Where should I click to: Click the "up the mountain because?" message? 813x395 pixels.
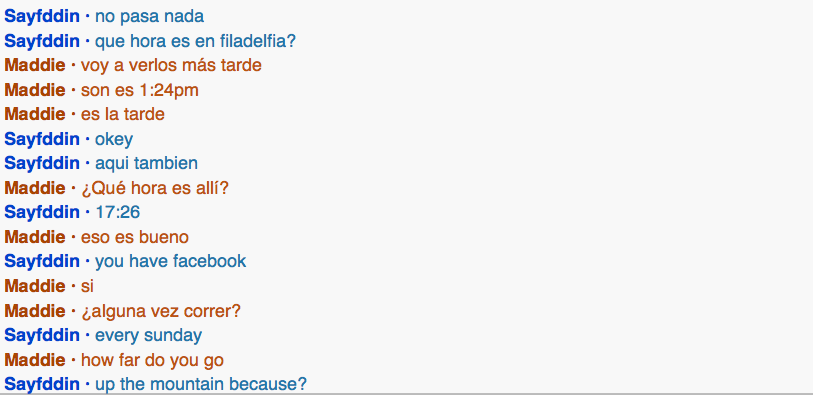[201, 384]
